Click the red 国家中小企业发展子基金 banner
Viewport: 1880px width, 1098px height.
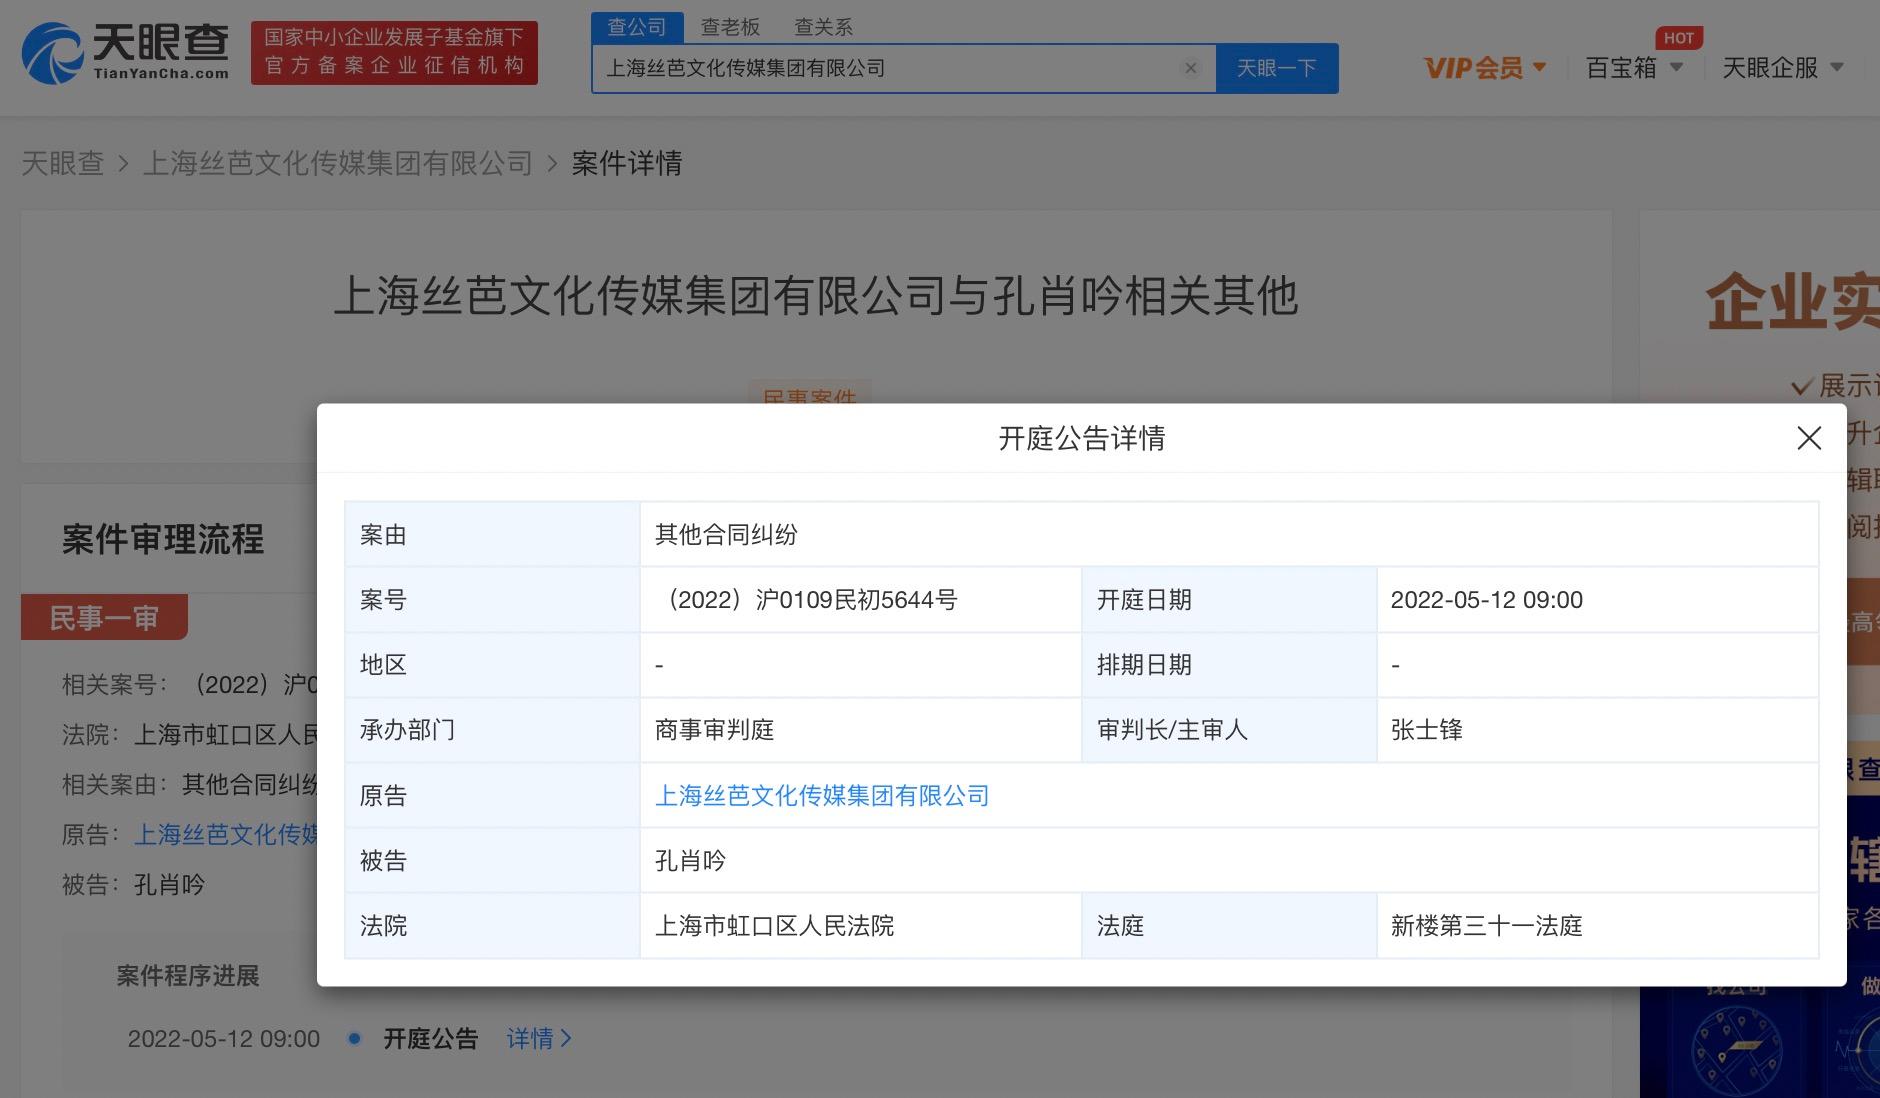[x=393, y=50]
